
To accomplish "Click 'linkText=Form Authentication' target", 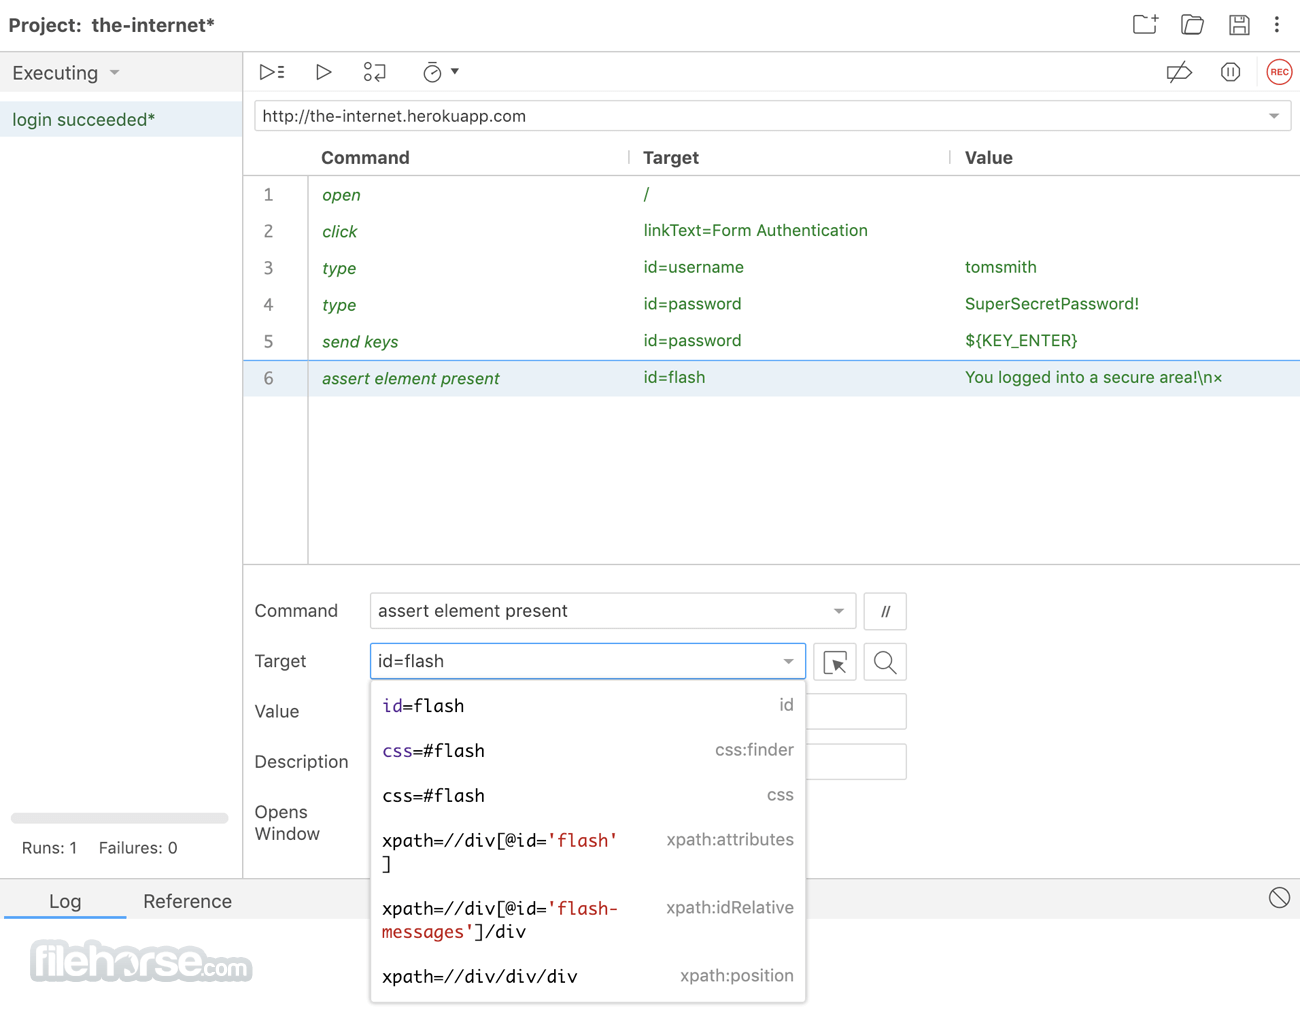I will (x=755, y=230).
